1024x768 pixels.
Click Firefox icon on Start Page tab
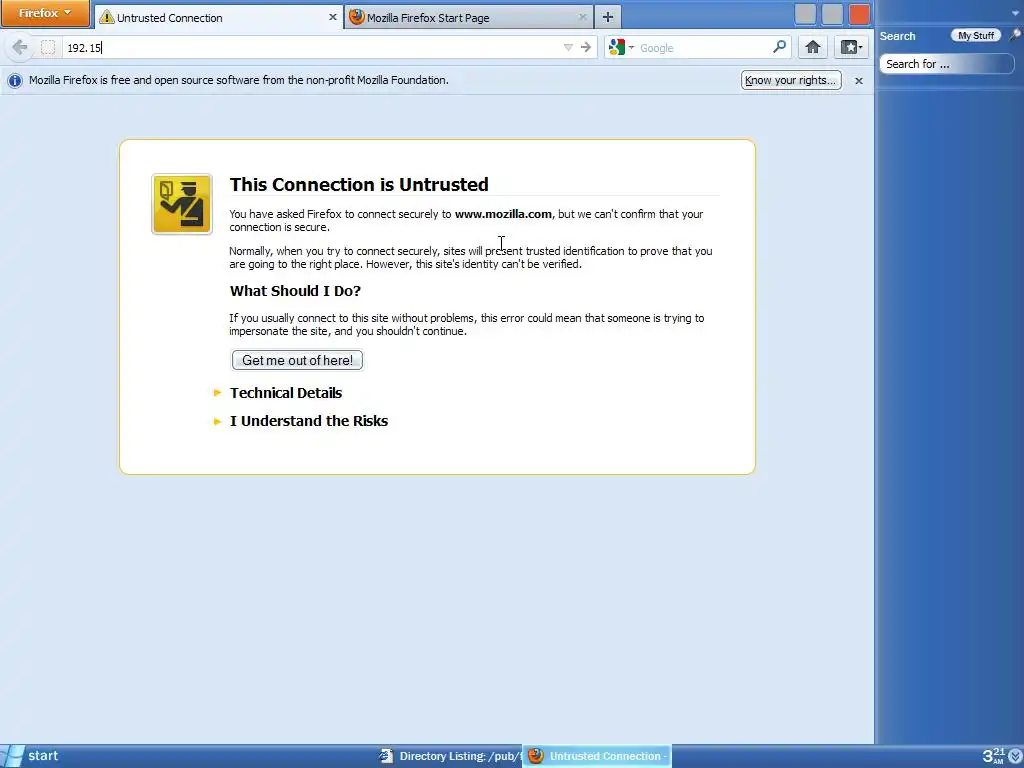pyautogui.click(x=357, y=17)
